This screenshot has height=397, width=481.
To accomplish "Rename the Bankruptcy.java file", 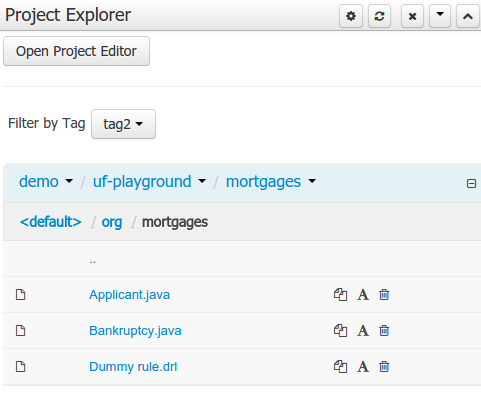I will tap(363, 331).
